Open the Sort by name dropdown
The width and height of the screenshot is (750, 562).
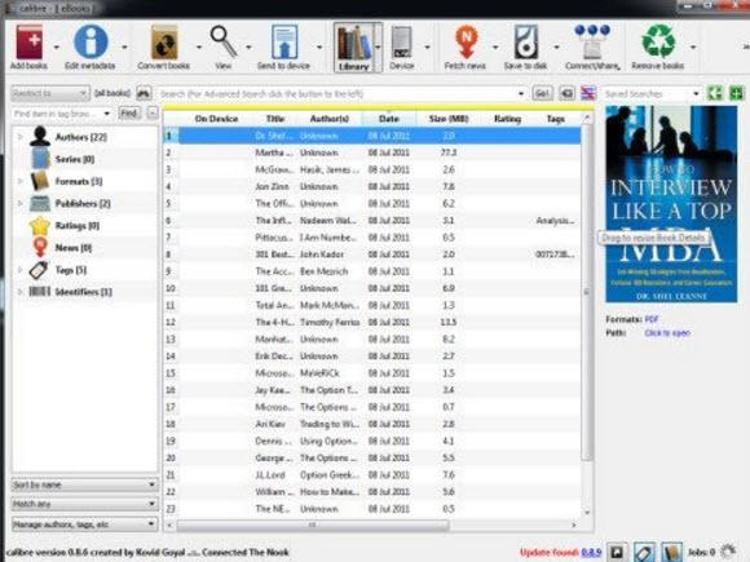[x=84, y=484]
